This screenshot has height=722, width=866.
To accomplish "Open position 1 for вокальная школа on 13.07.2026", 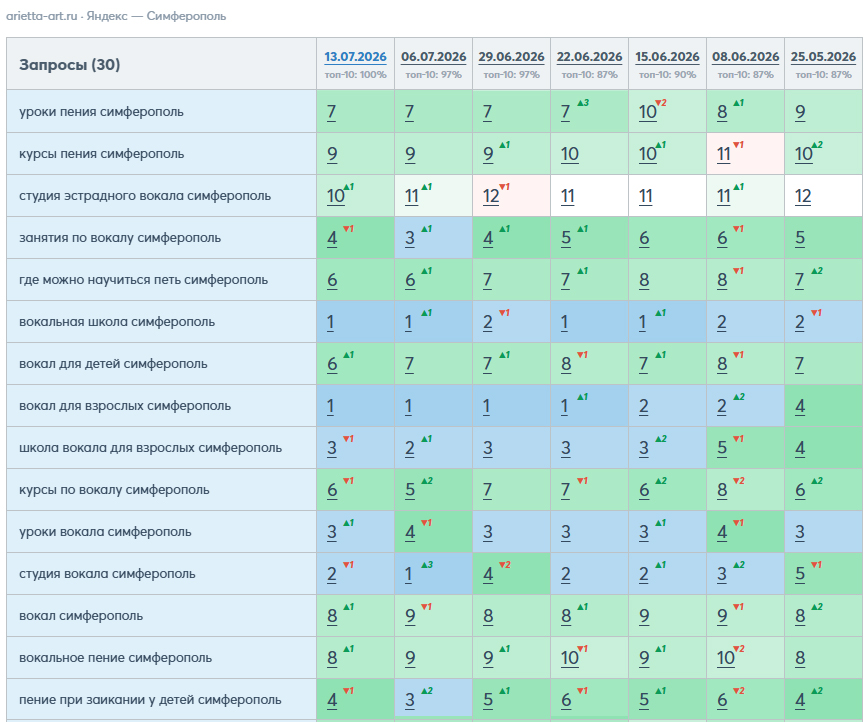I will pos(330,322).
